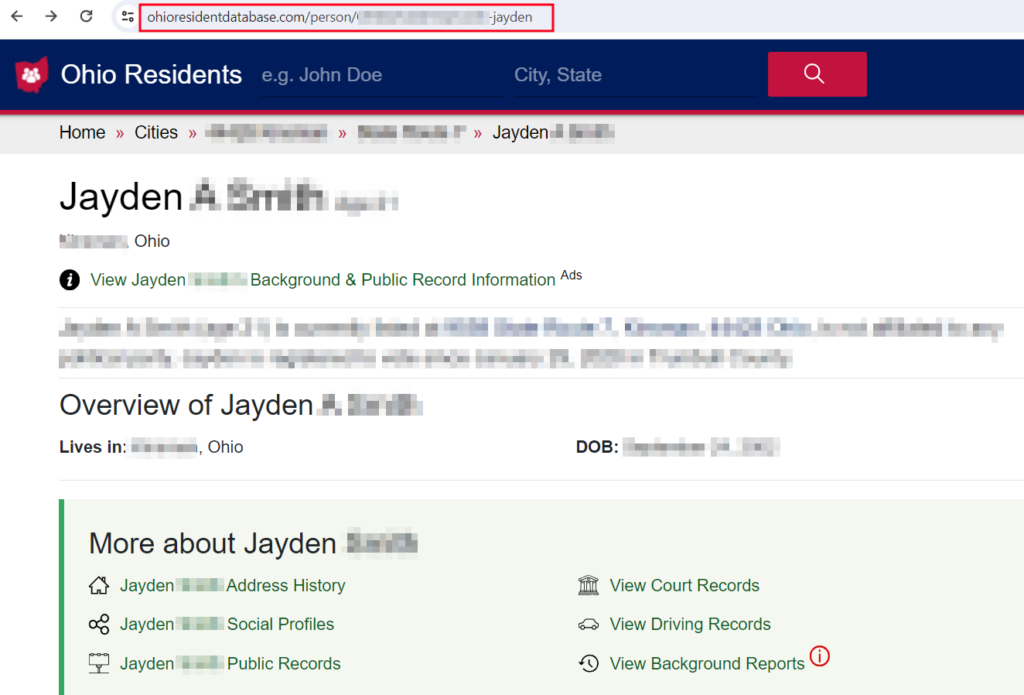
Task: Click the black info icon beside View Jayden
Action: pos(70,280)
